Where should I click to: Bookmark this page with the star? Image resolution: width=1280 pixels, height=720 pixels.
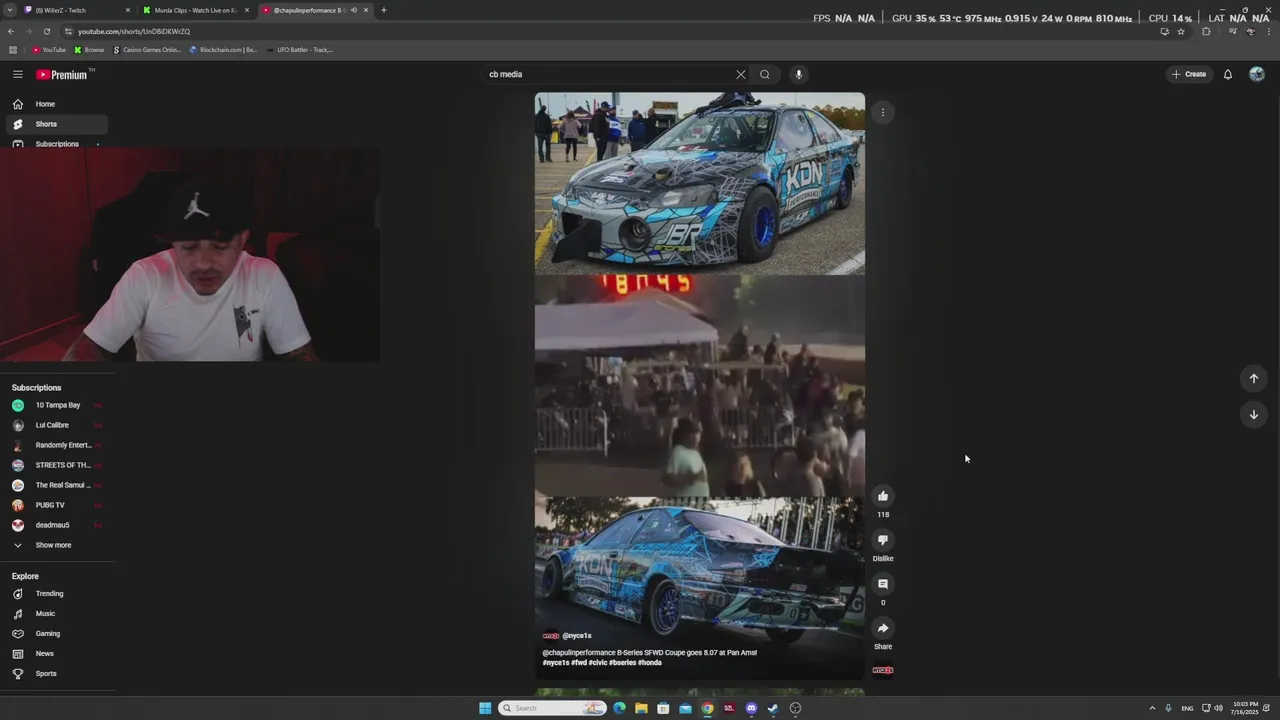[x=1181, y=31]
